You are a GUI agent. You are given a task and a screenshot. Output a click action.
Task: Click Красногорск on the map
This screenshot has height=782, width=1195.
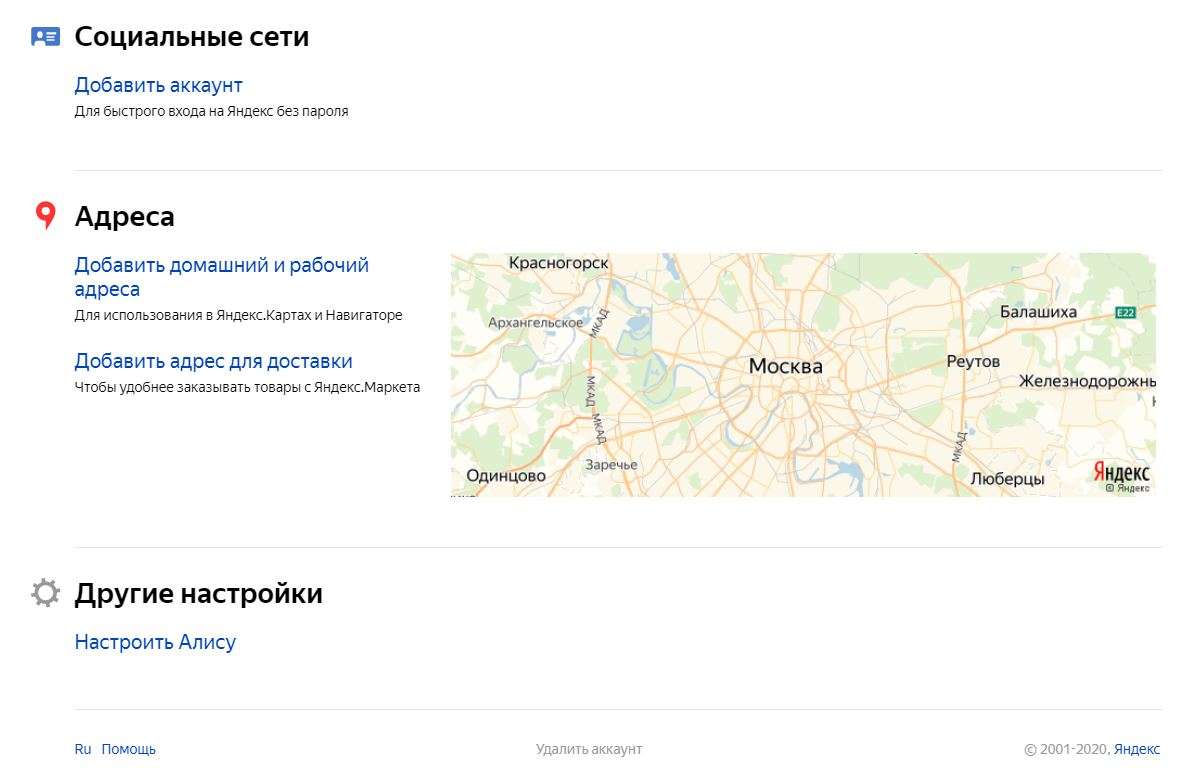[558, 263]
